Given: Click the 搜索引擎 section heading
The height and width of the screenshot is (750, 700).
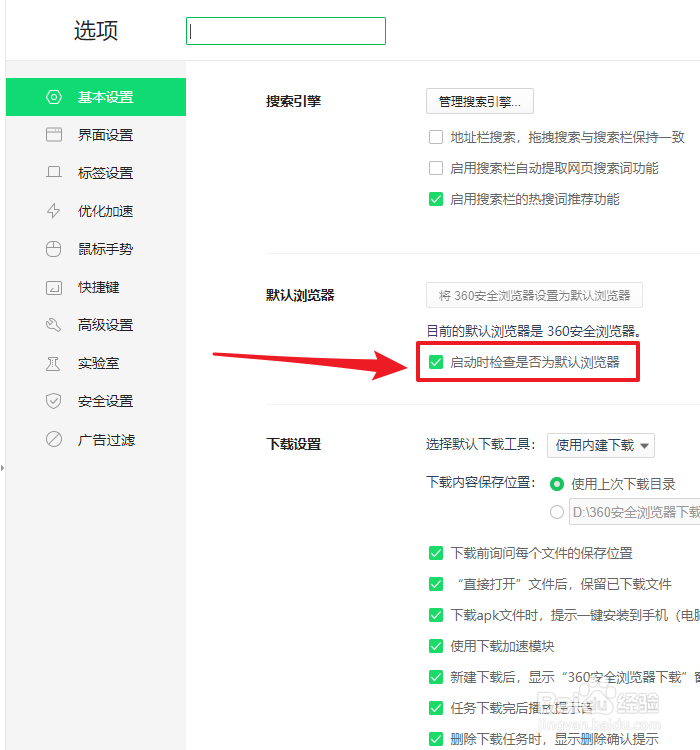Looking at the screenshot, I should (x=293, y=101).
